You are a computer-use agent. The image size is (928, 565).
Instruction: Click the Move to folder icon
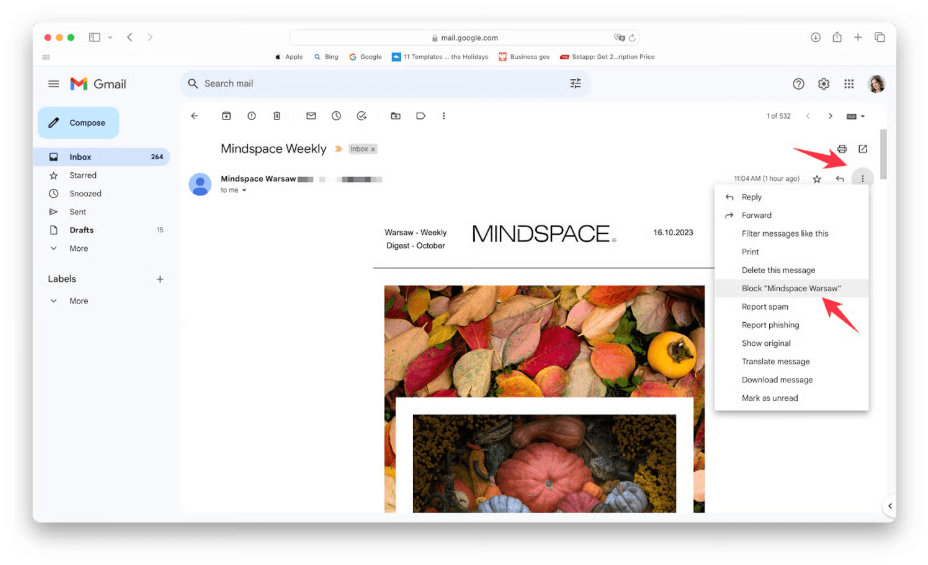coord(395,116)
